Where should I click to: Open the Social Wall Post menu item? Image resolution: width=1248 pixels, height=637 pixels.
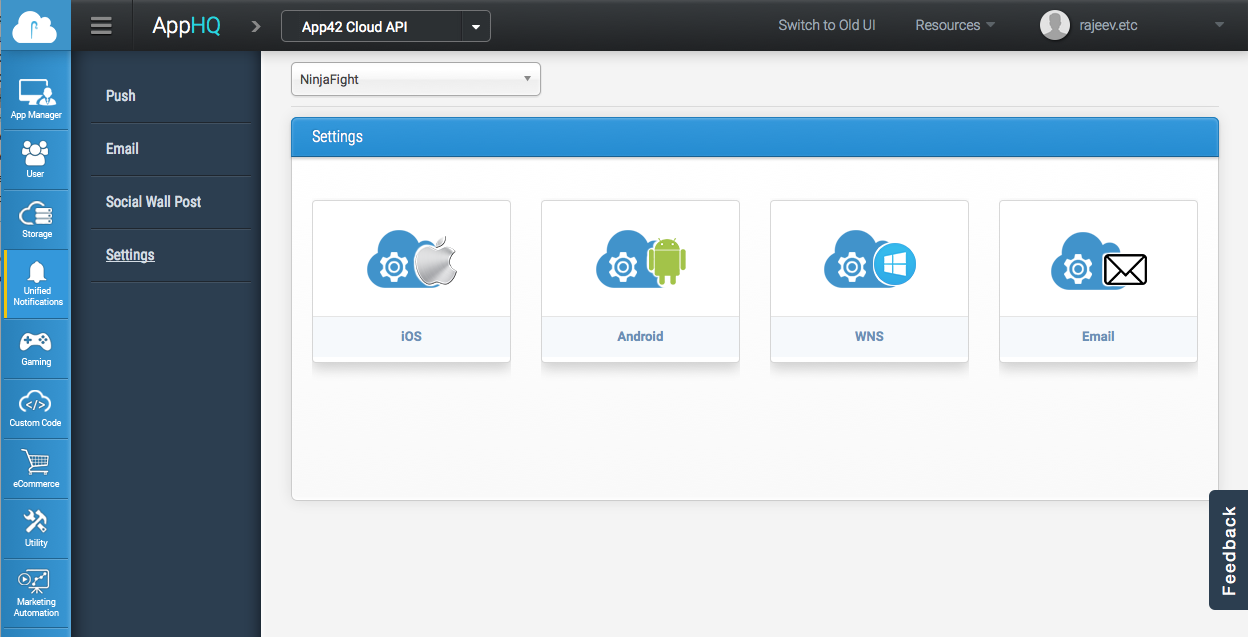tap(154, 202)
